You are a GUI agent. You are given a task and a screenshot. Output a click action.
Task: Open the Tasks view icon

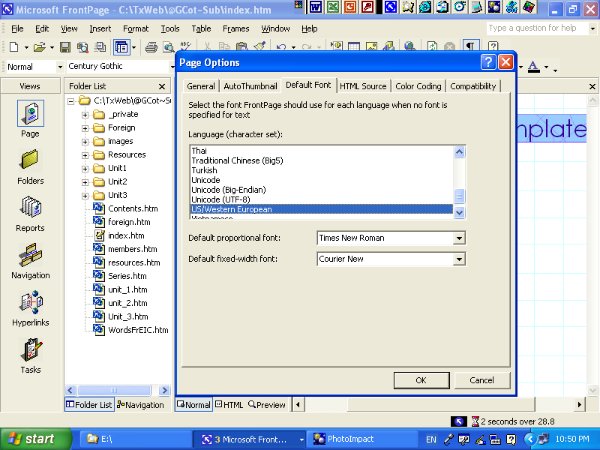coord(30,355)
